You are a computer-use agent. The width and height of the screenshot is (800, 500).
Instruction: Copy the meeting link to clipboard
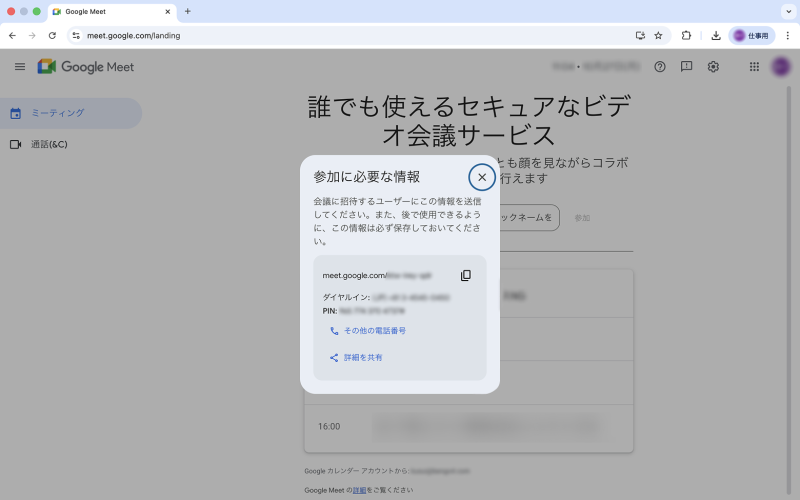click(466, 275)
